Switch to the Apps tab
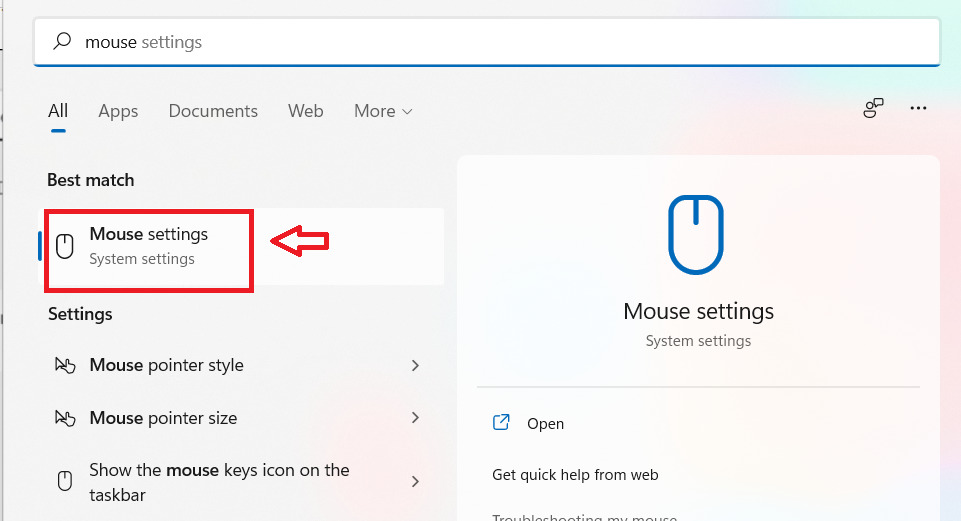 tap(118, 111)
